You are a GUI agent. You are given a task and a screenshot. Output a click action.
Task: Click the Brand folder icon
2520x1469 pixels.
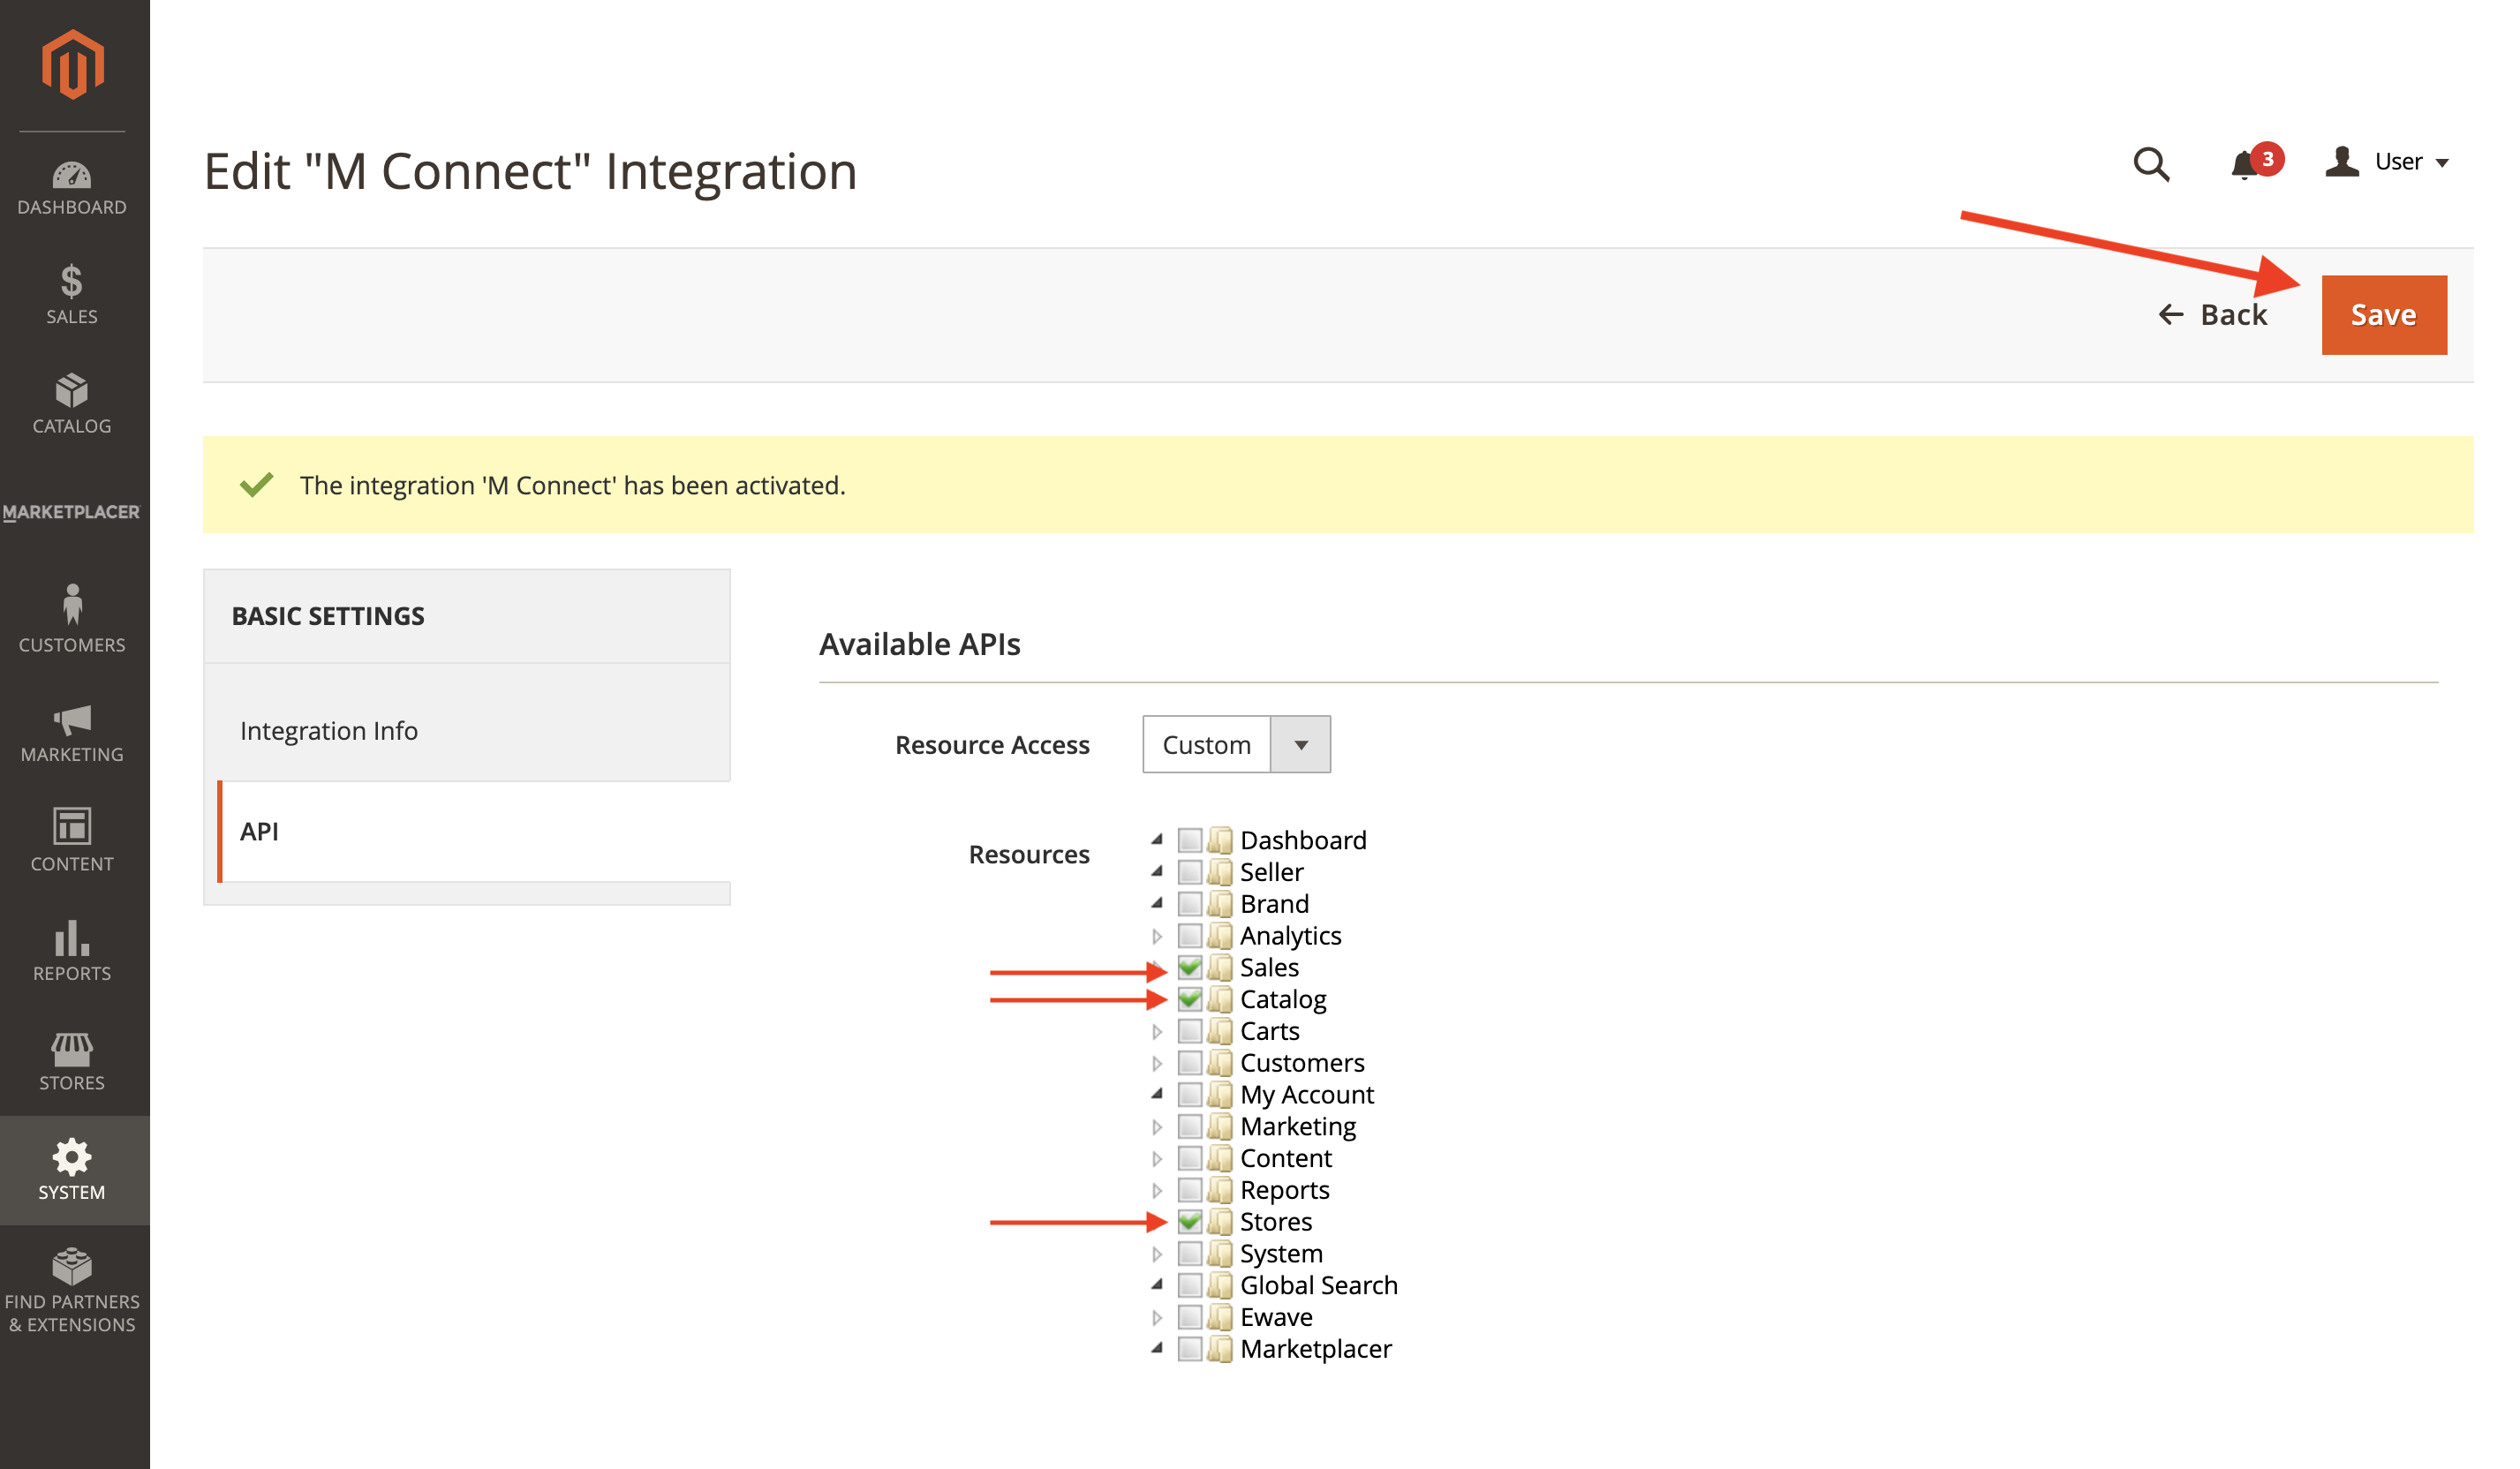pyautogui.click(x=1219, y=904)
